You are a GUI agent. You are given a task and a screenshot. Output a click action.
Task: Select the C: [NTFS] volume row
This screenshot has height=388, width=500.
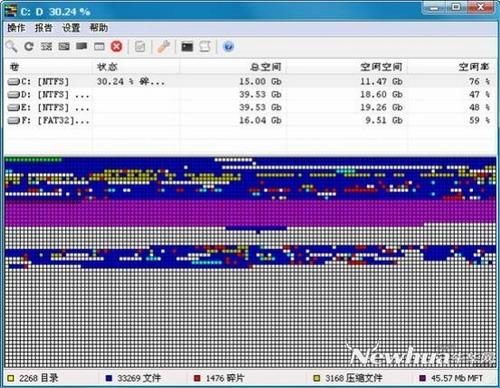click(250, 81)
